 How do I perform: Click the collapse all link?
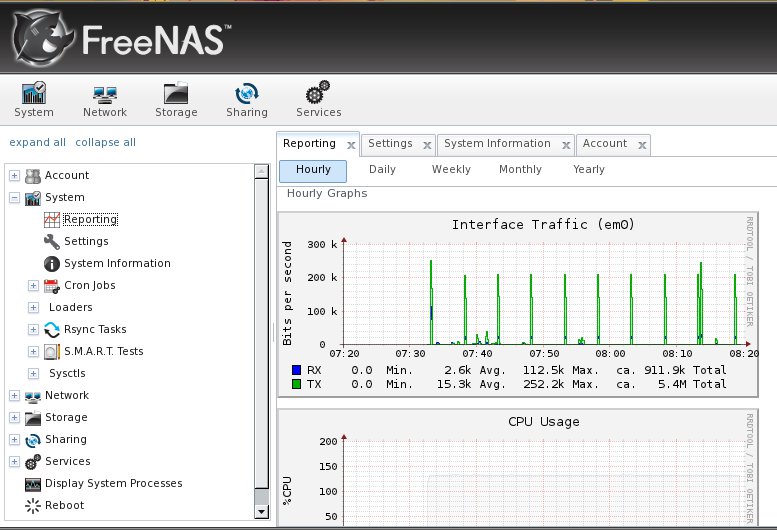pos(105,143)
